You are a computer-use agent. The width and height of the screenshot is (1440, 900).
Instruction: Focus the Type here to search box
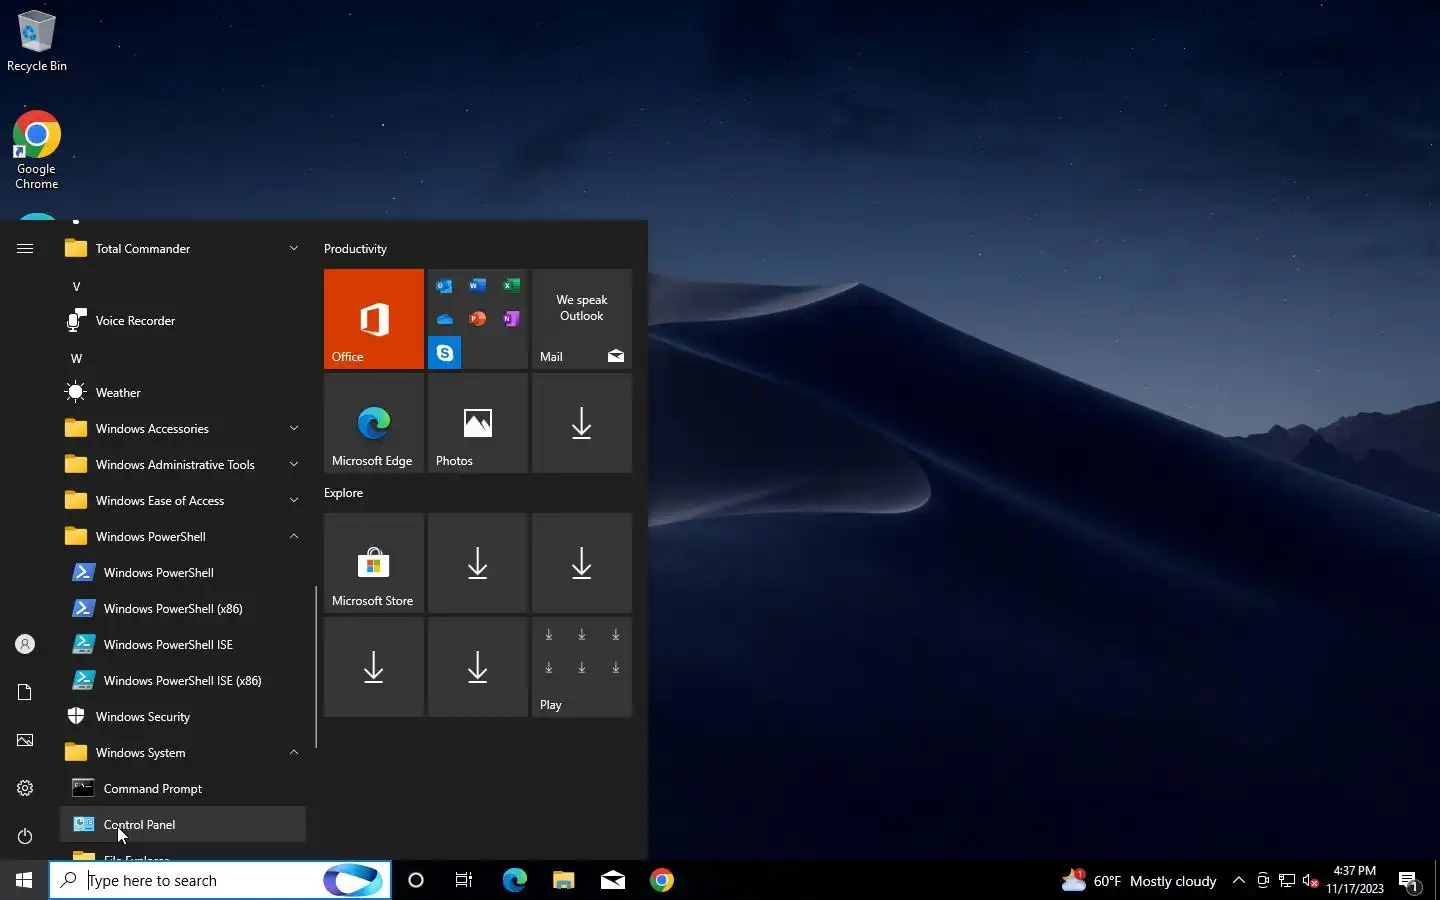click(x=220, y=880)
